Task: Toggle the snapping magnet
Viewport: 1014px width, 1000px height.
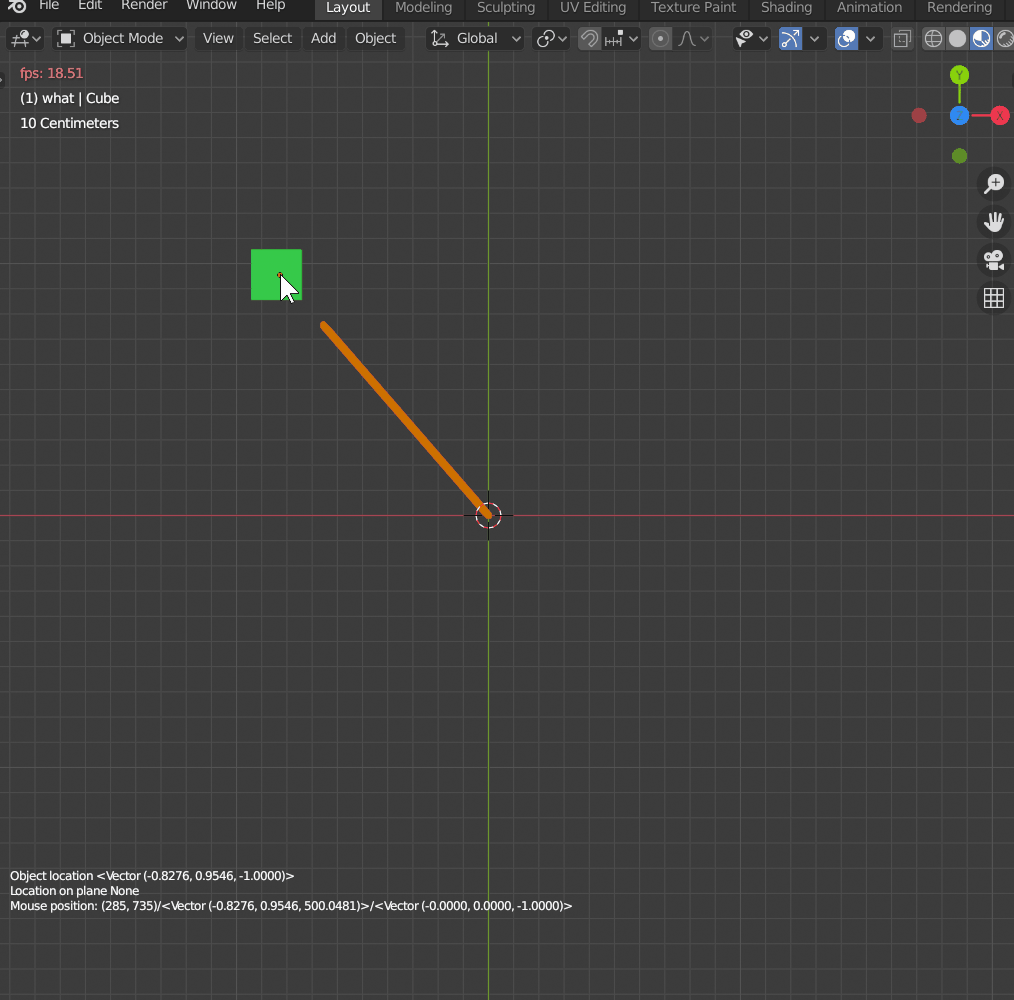Action: pos(590,39)
